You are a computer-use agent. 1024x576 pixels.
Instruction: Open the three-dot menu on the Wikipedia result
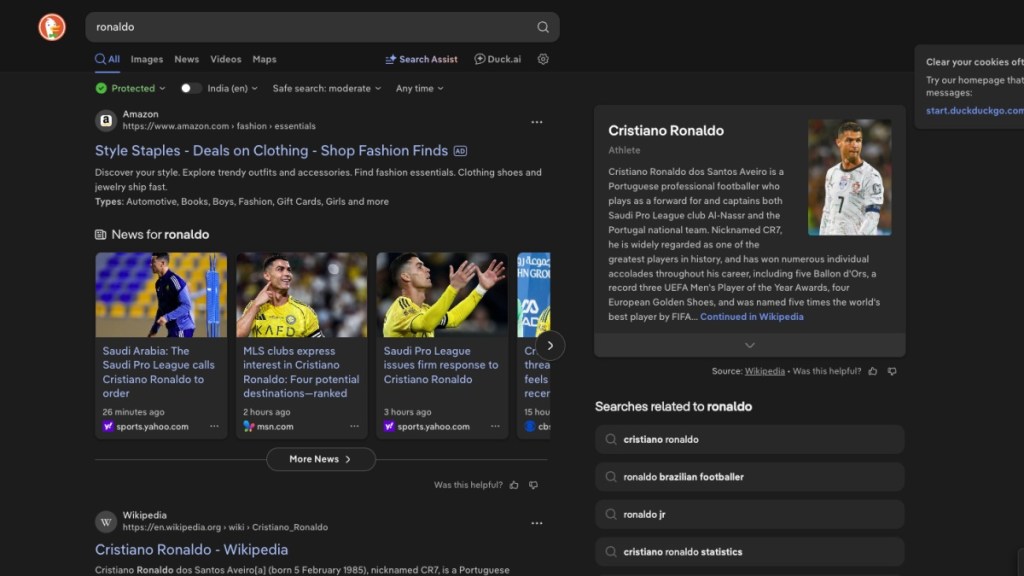[x=537, y=522]
